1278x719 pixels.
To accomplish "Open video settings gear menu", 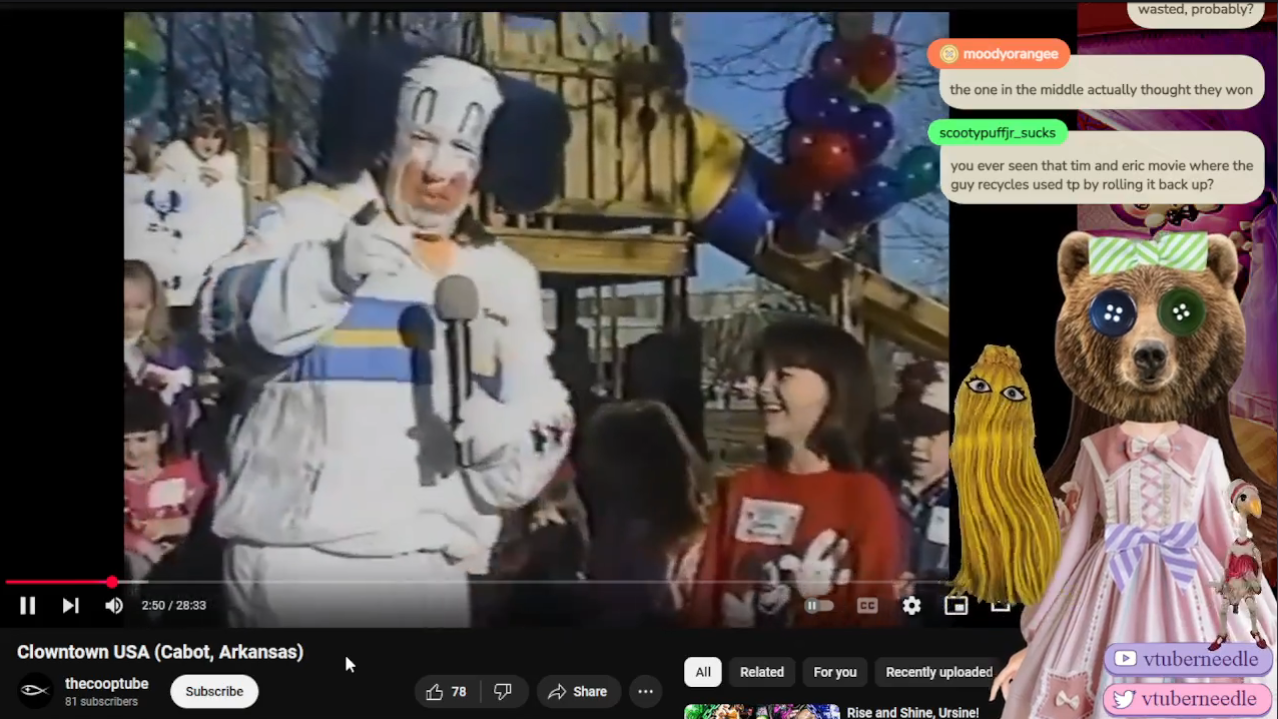I will (911, 605).
